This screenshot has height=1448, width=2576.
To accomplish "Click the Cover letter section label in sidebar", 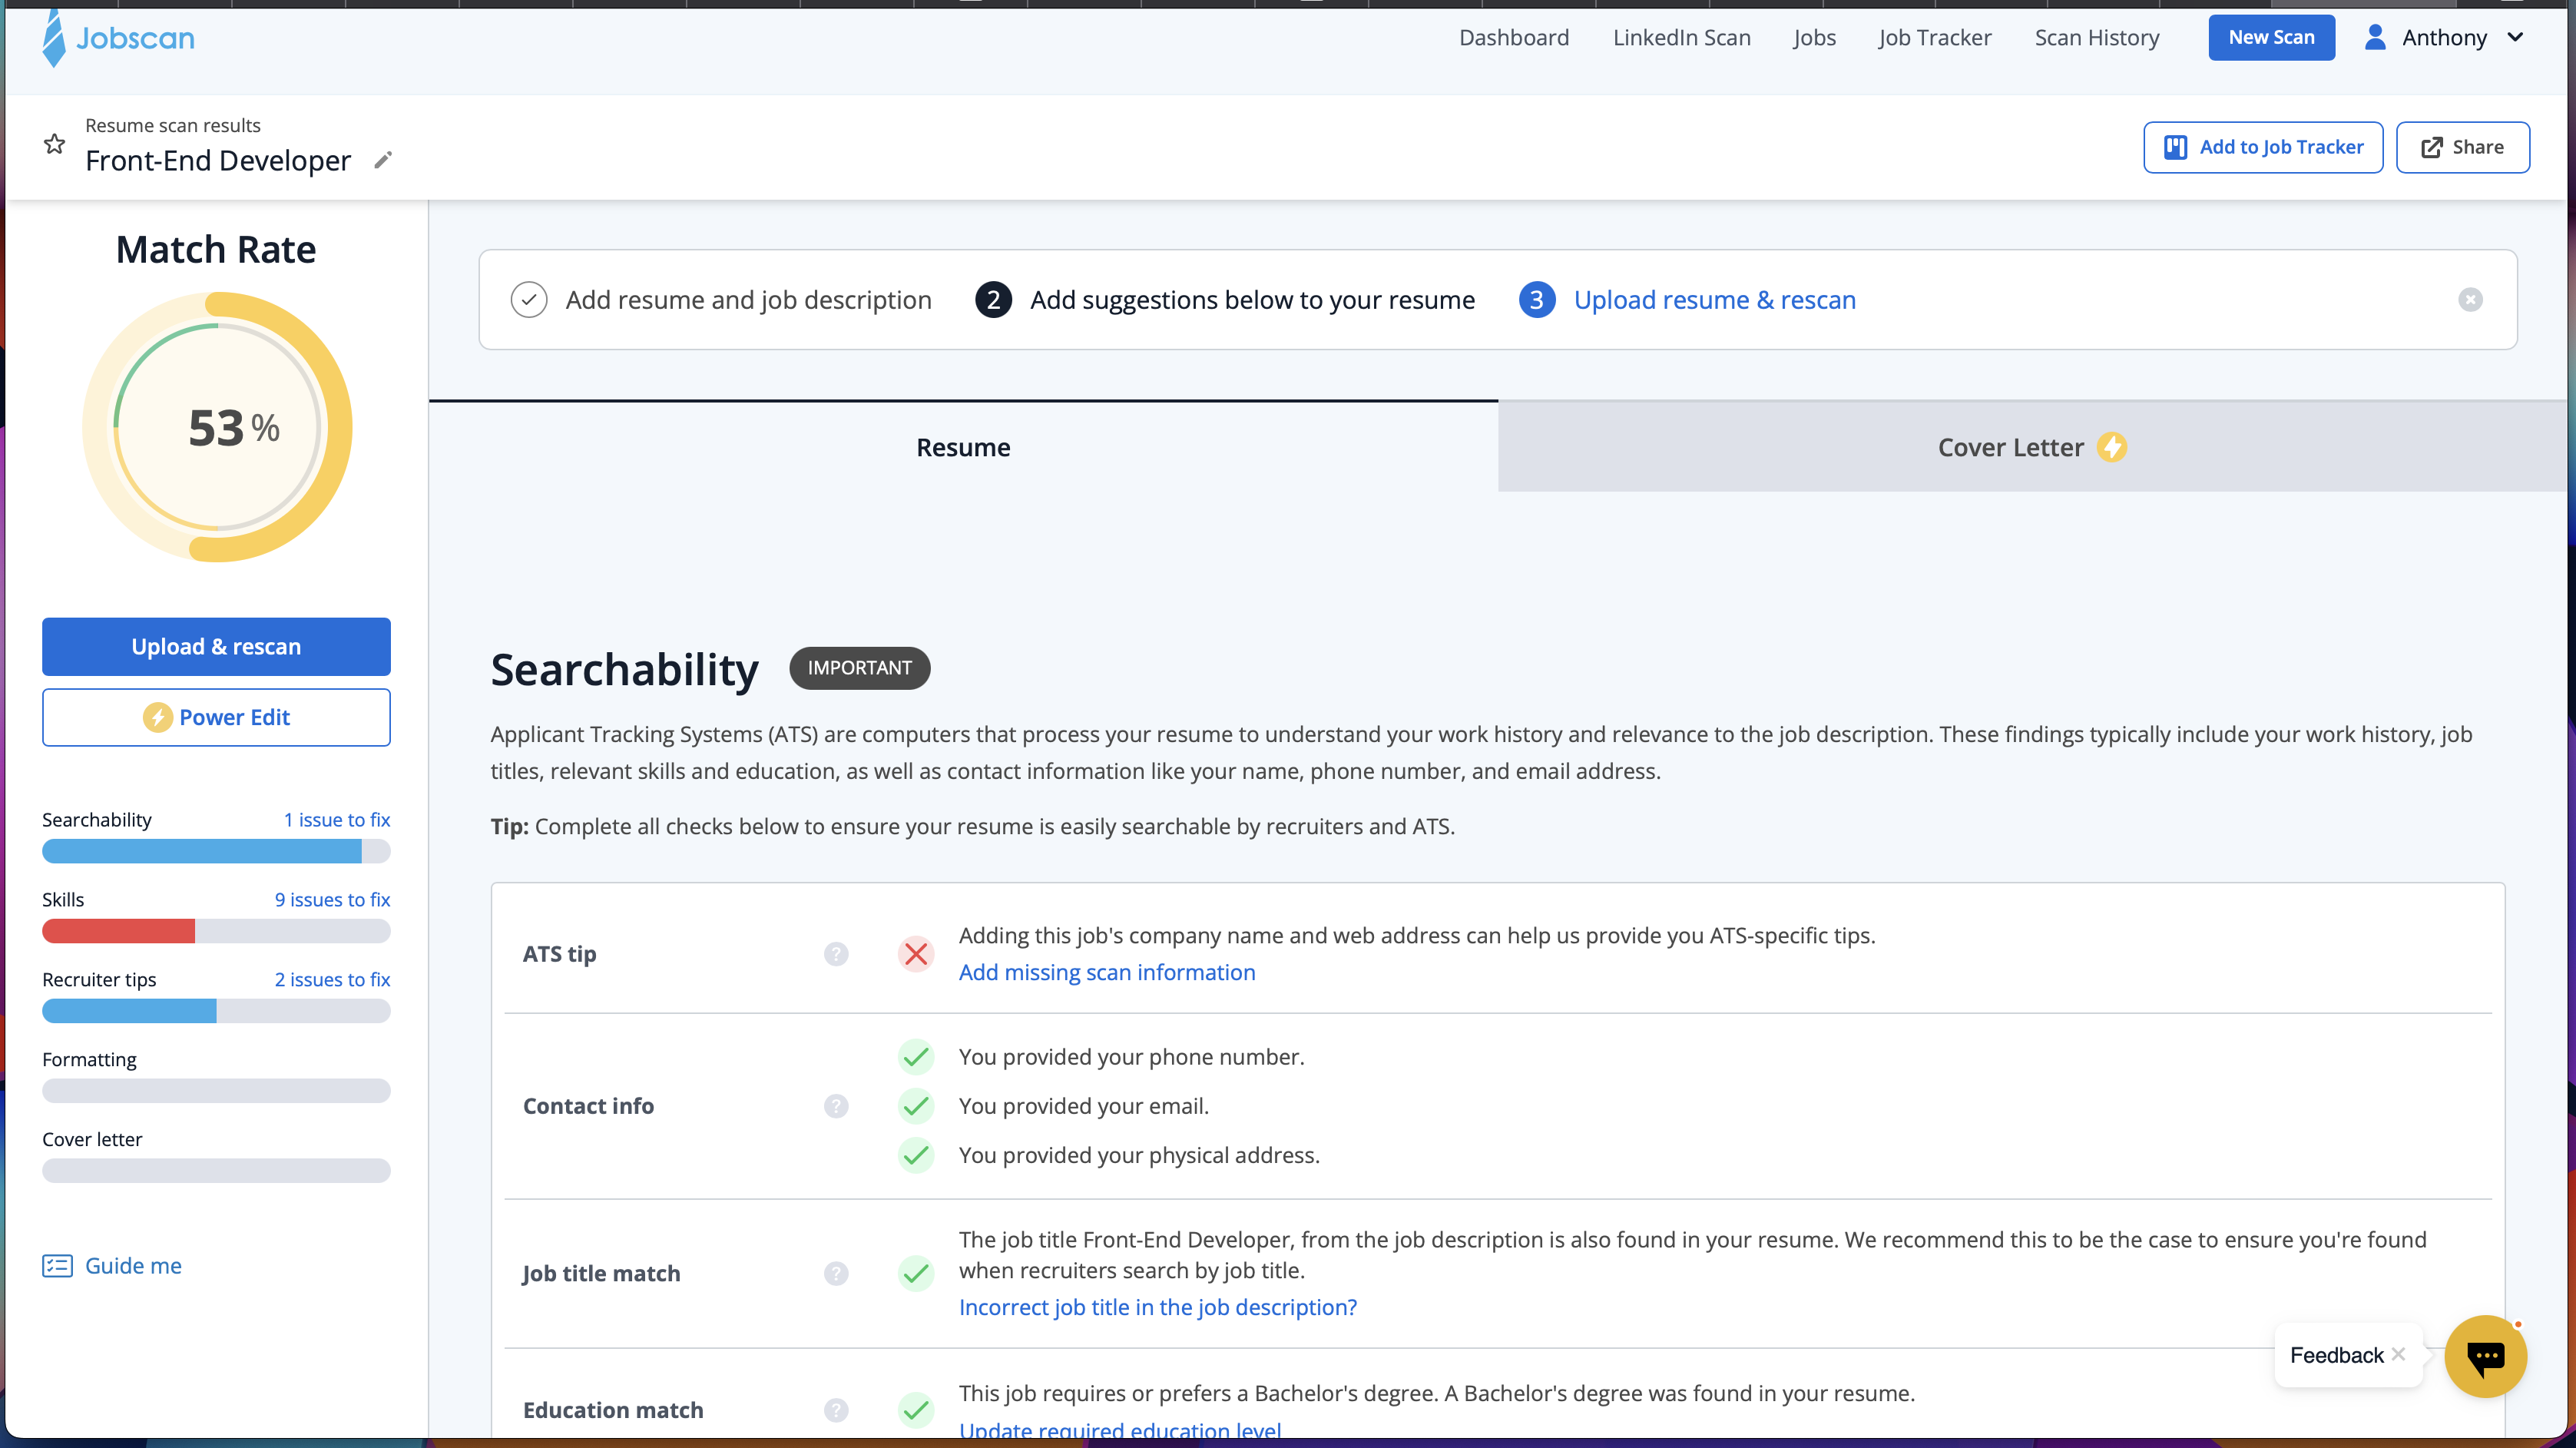I will [x=92, y=1139].
